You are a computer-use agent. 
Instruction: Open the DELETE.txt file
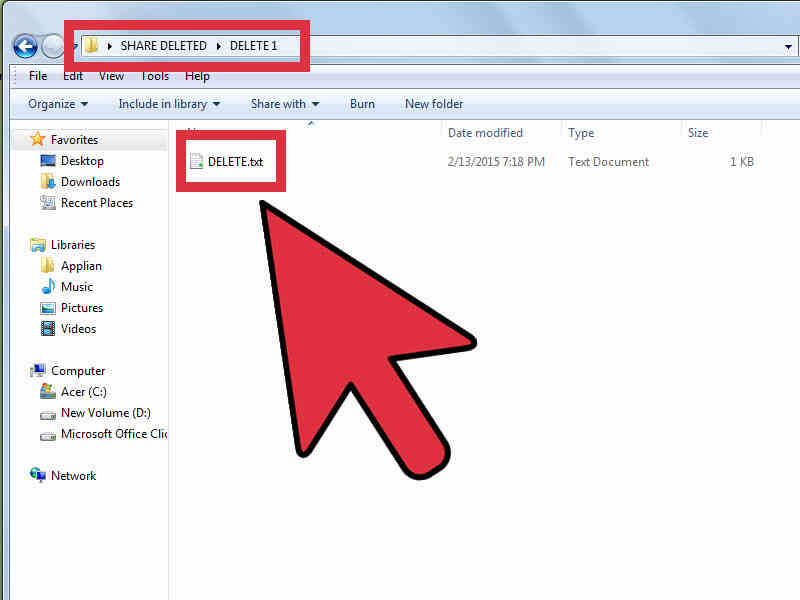(230, 161)
